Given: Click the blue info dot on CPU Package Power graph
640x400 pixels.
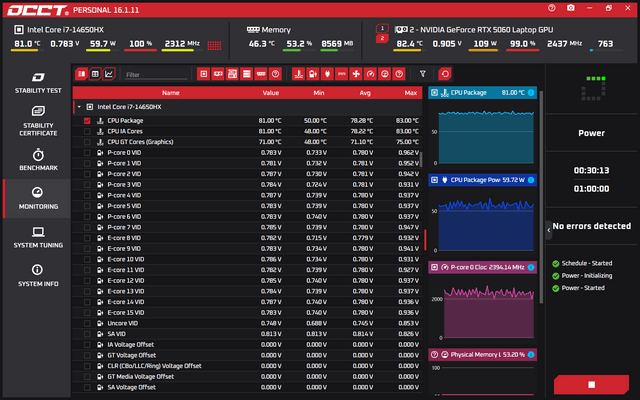Looking at the screenshot, I should click(x=531, y=180).
